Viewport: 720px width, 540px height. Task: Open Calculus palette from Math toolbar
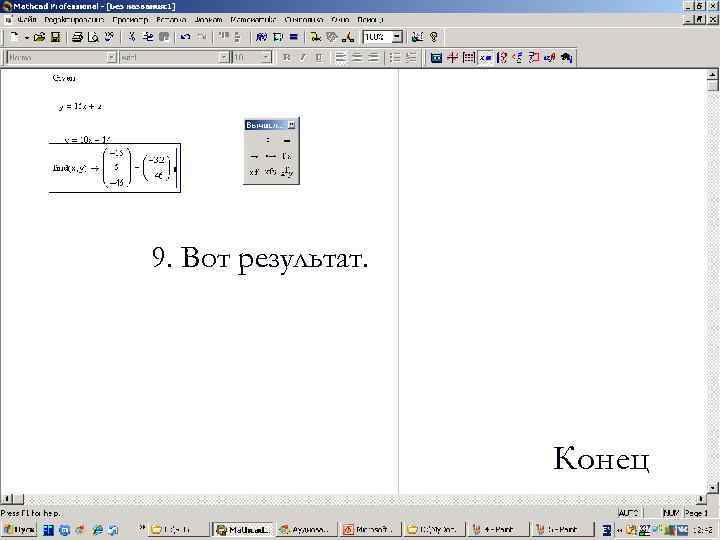501,57
